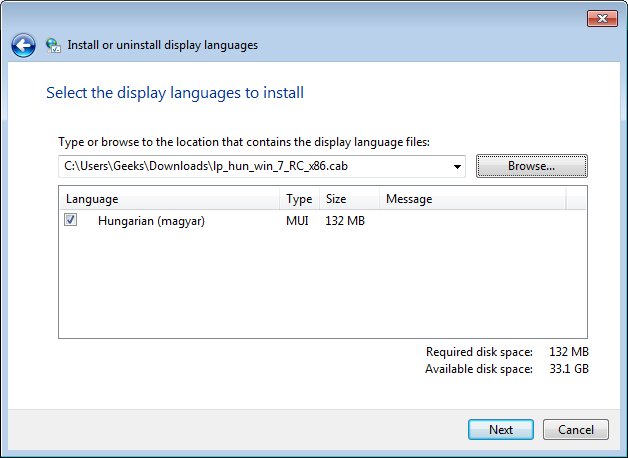628x458 pixels.
Task: Click the Available disk space value
Action: [x=569, y=369]
